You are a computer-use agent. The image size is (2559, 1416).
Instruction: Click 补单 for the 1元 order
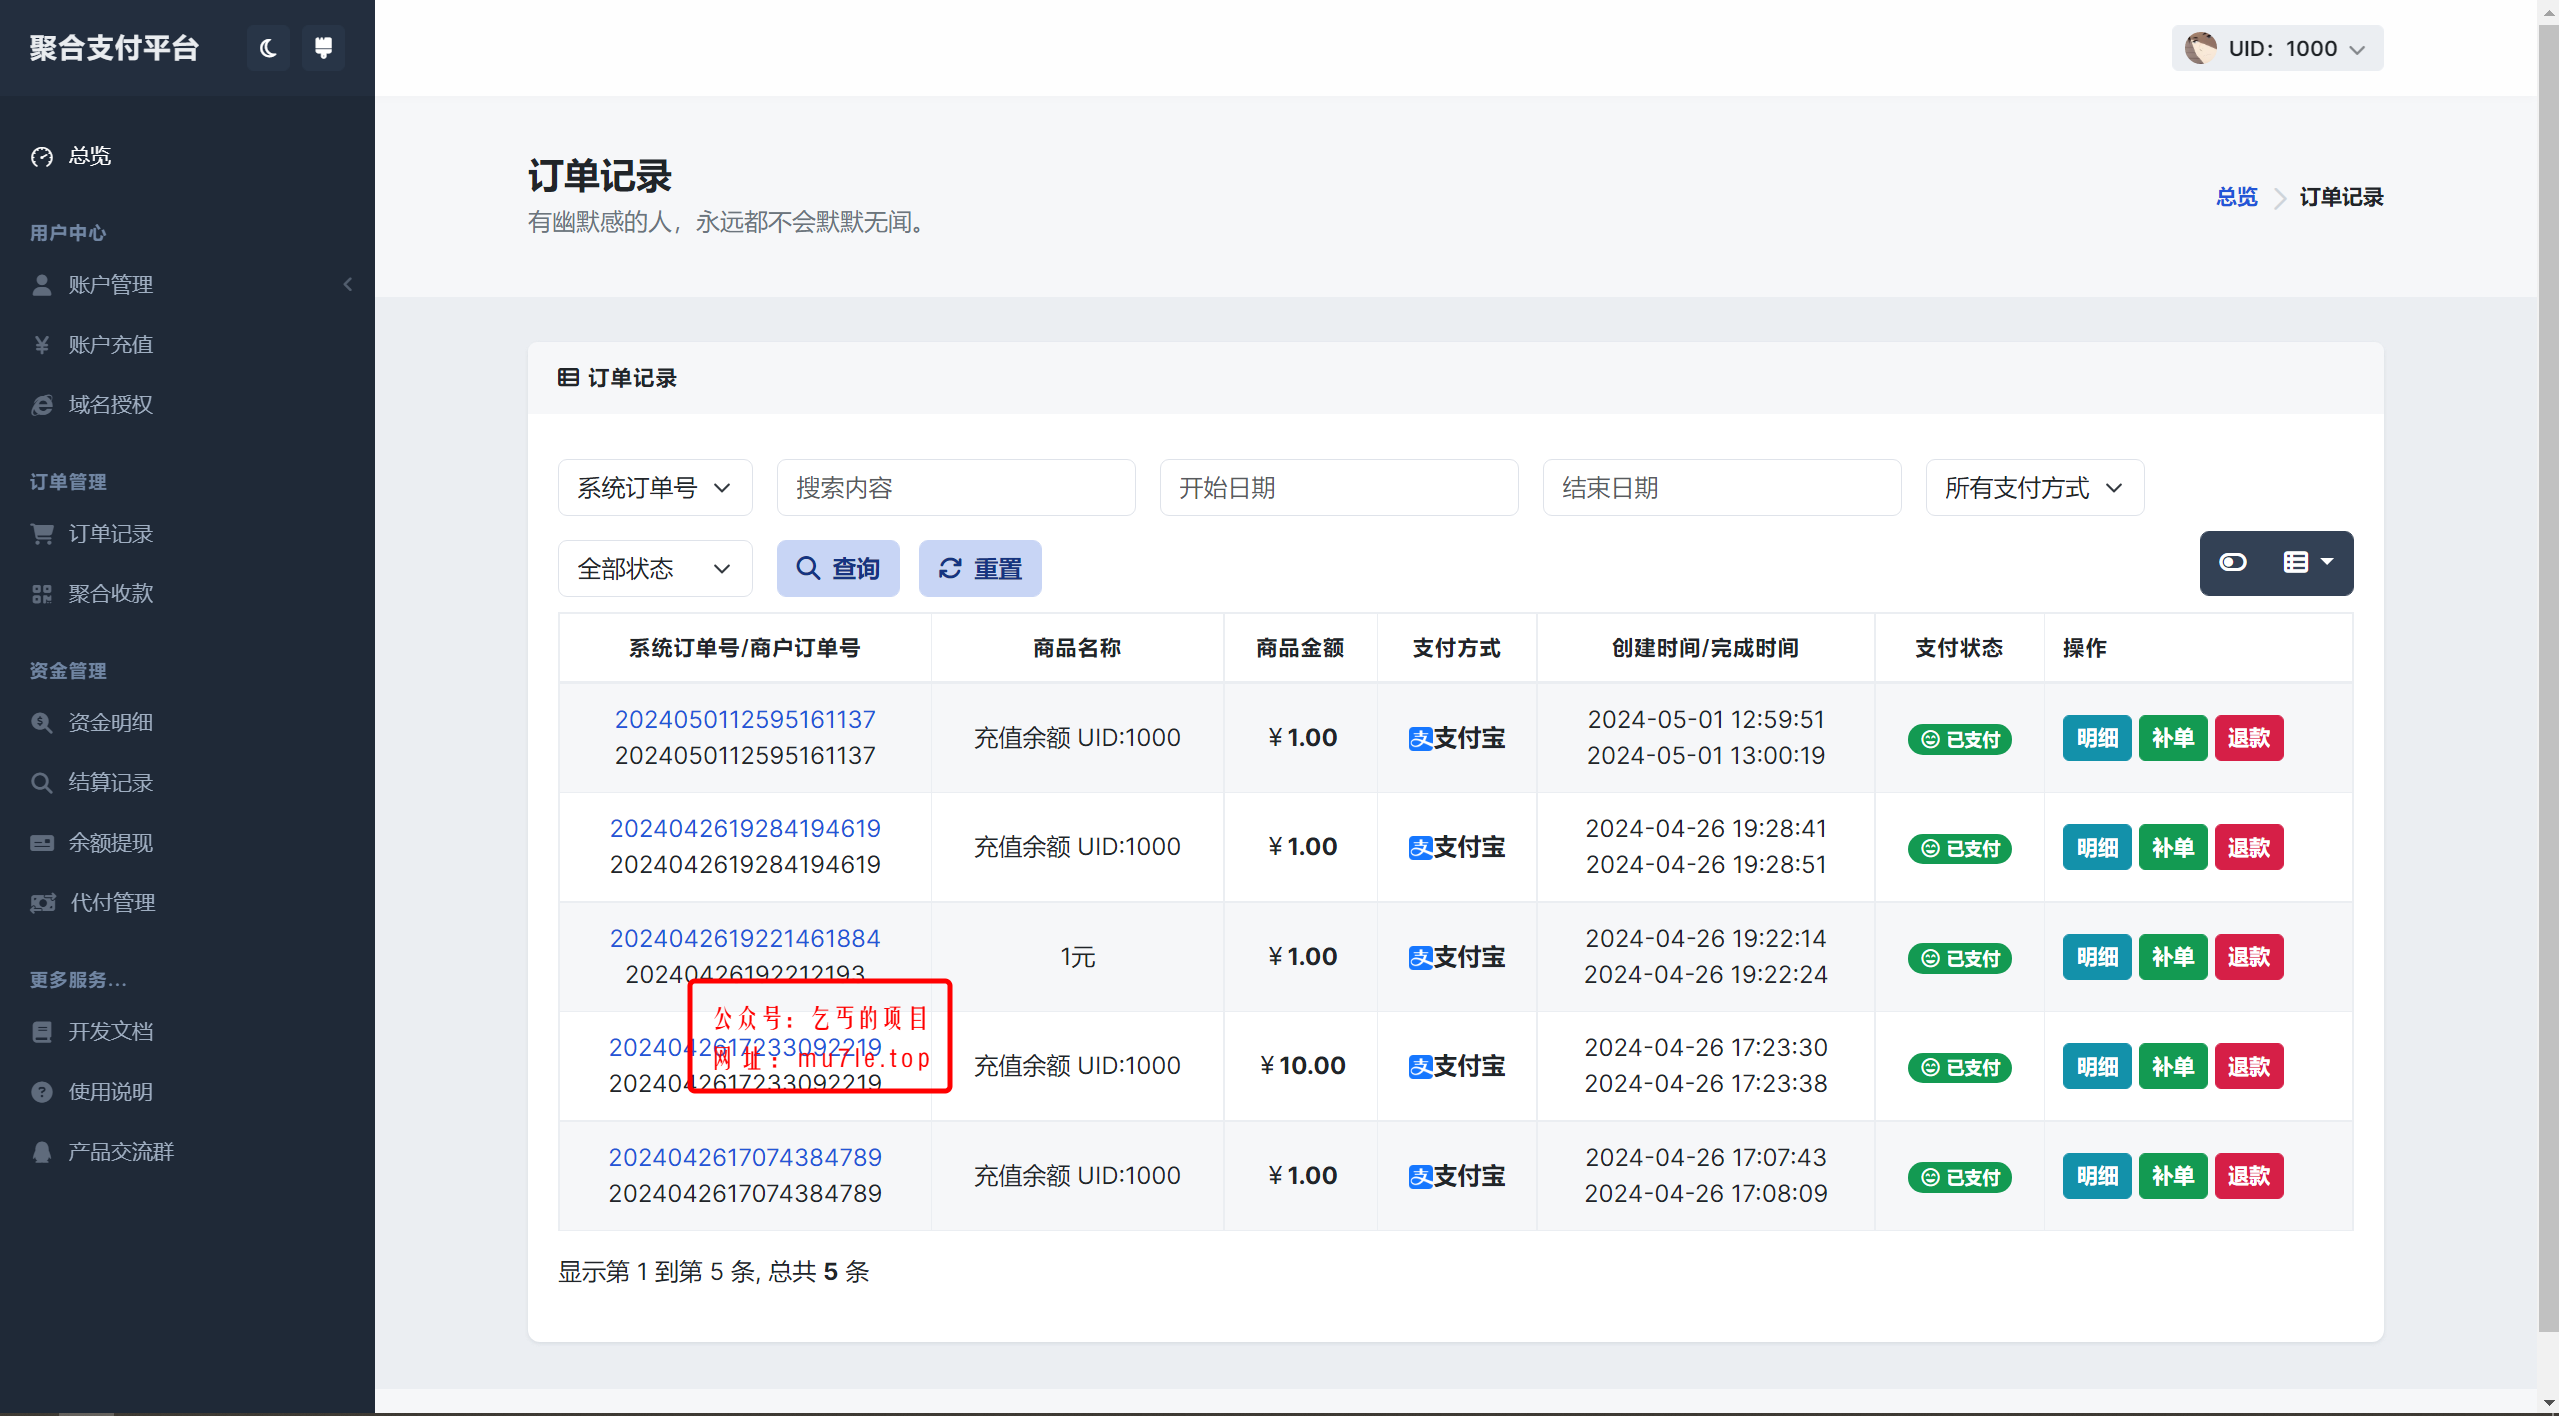point(2173,957)
